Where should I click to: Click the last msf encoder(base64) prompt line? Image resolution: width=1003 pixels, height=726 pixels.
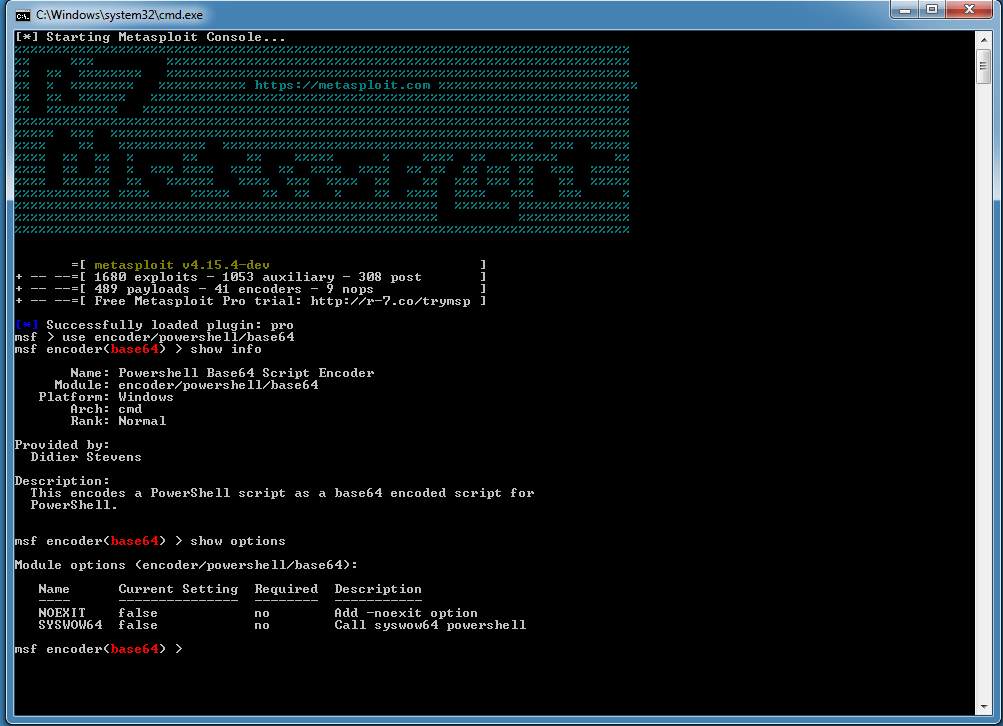pos(98,649)
